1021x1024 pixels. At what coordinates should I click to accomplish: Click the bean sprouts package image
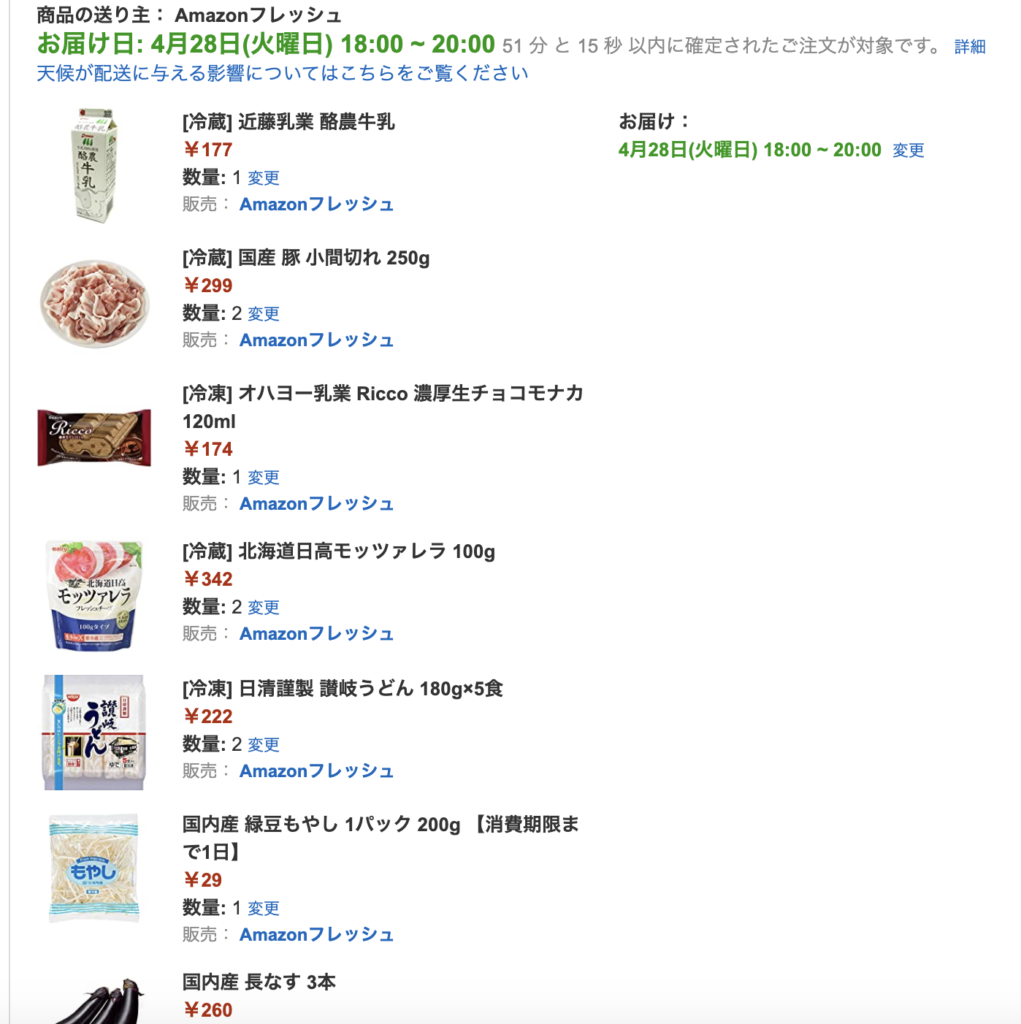[94, 868]
